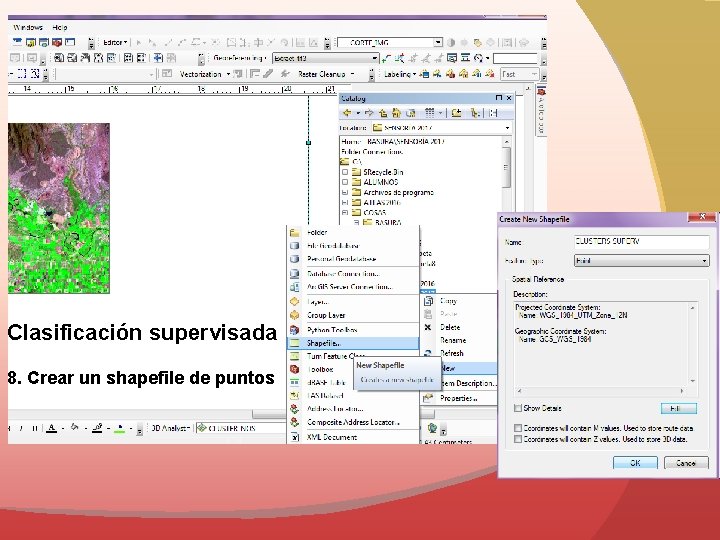
Task: Open the 3D Analyst menu button
Action: click(x=170, y=428)
